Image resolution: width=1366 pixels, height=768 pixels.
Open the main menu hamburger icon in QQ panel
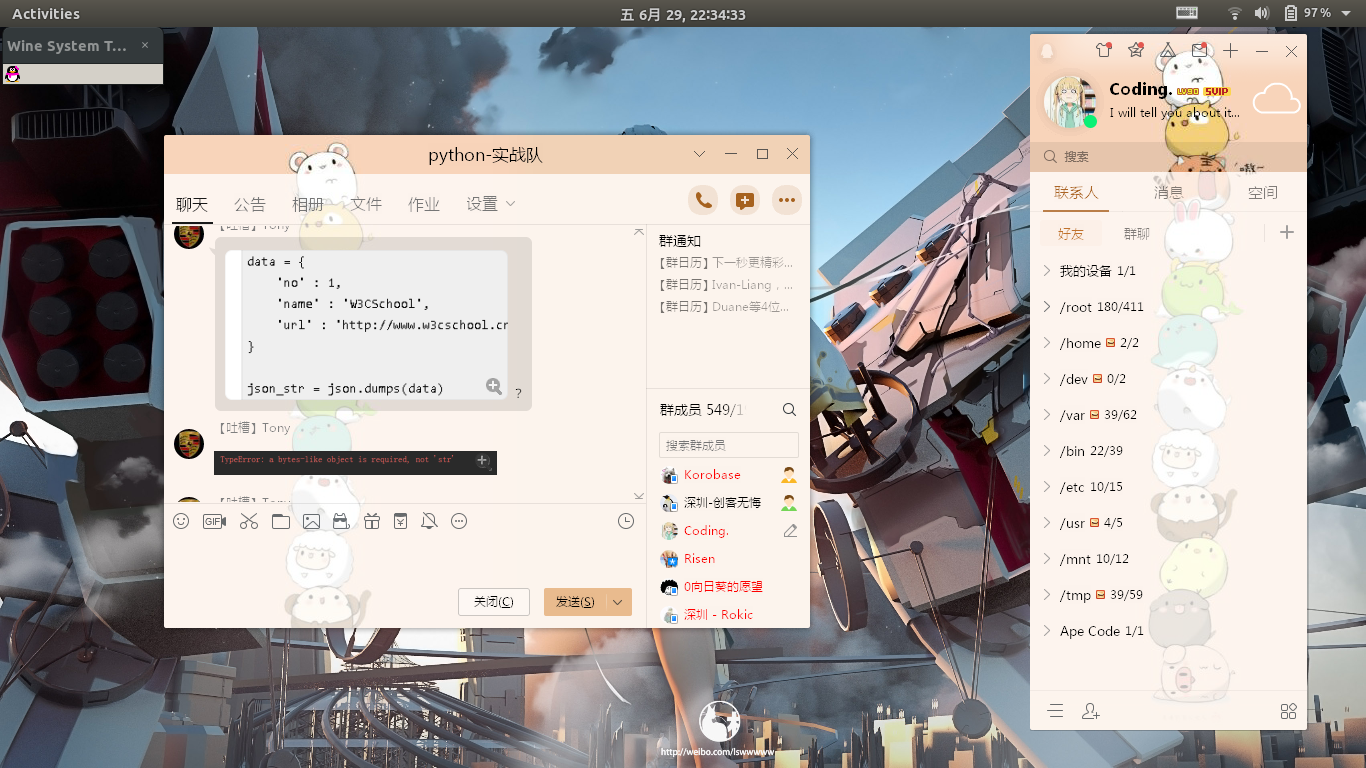pyautogui.click(x=1055, y=711)
